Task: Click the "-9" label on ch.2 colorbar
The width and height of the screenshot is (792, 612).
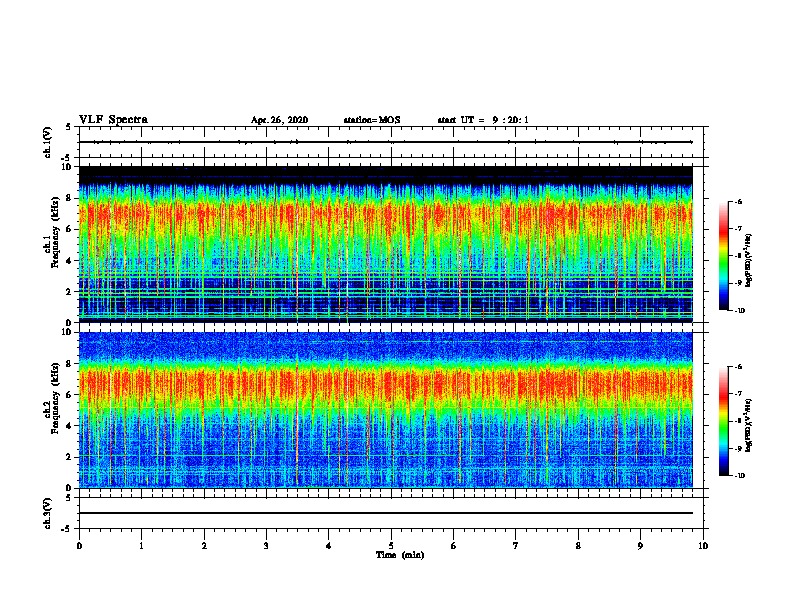Action: tap(738, 448)
